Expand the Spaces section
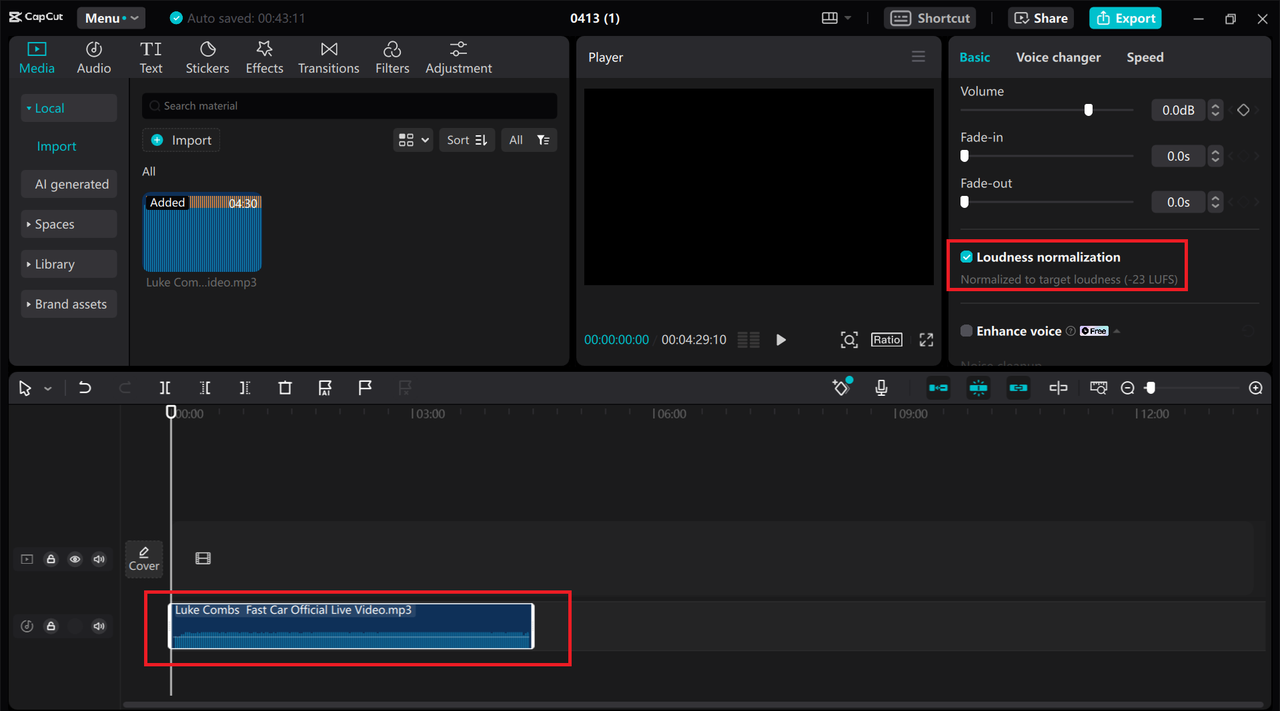This screenshot has width=1280, height=711. tap(69, 224)
